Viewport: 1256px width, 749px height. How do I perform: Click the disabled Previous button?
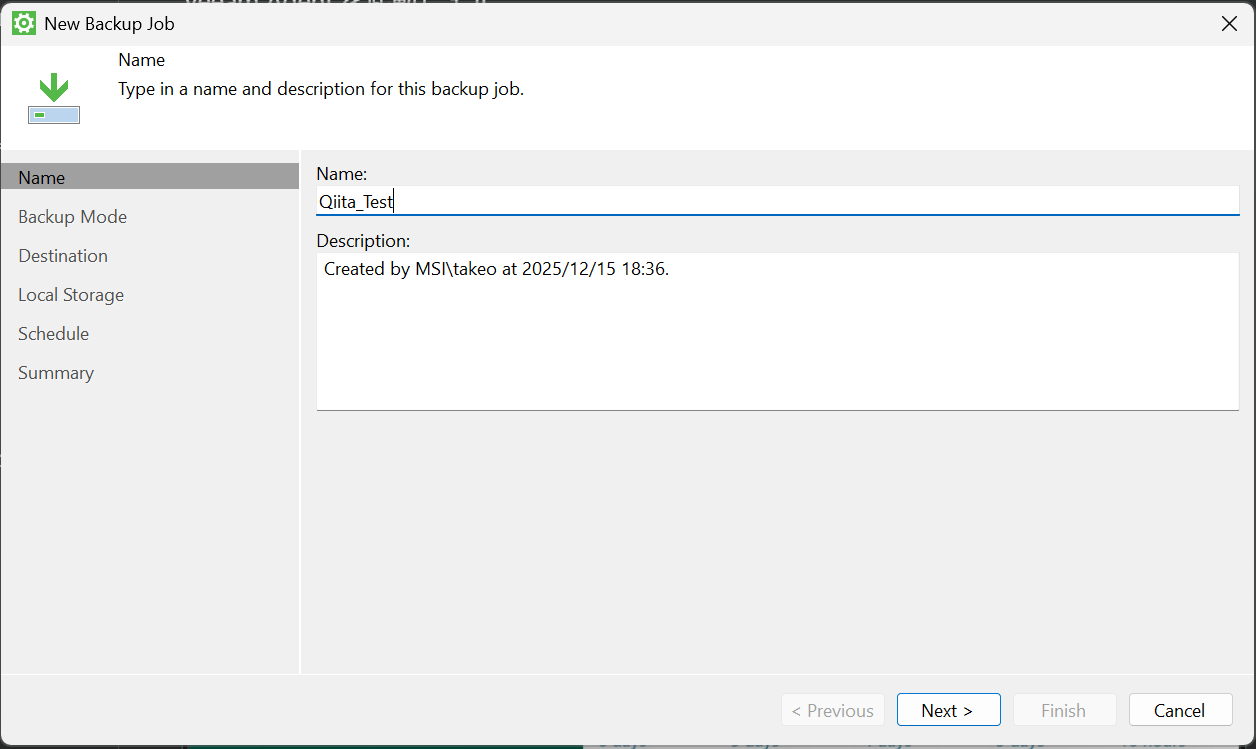click(833, 710)
